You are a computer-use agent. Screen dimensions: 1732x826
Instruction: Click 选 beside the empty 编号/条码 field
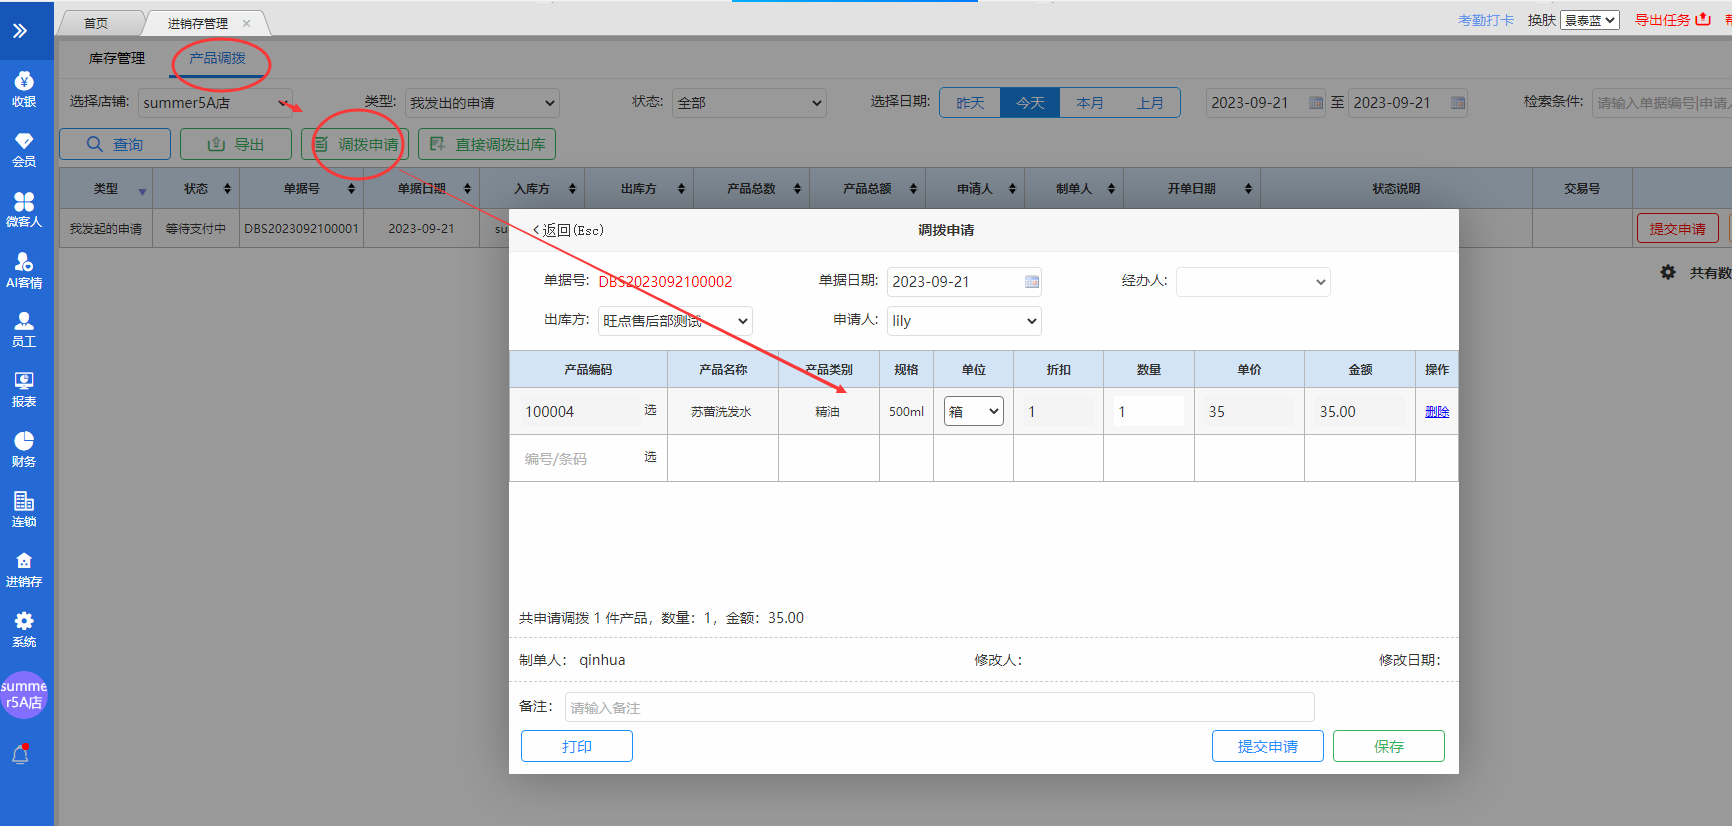(x=650, y=457)
